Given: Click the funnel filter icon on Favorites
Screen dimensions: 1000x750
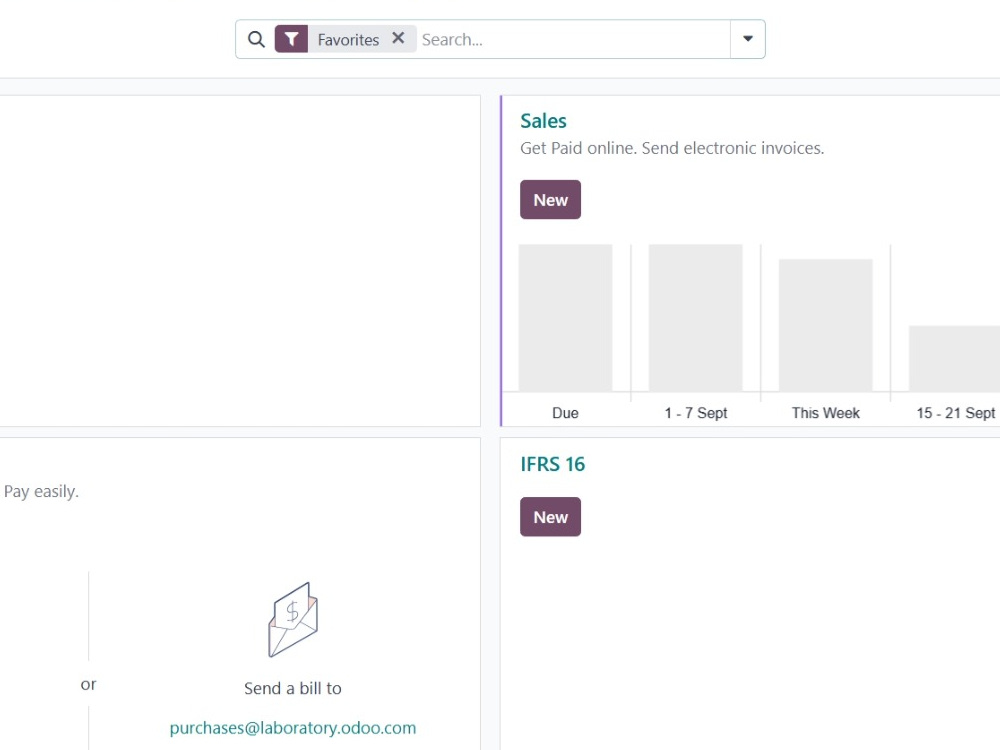Looking at the screenshot, I should tap(291, 40).
